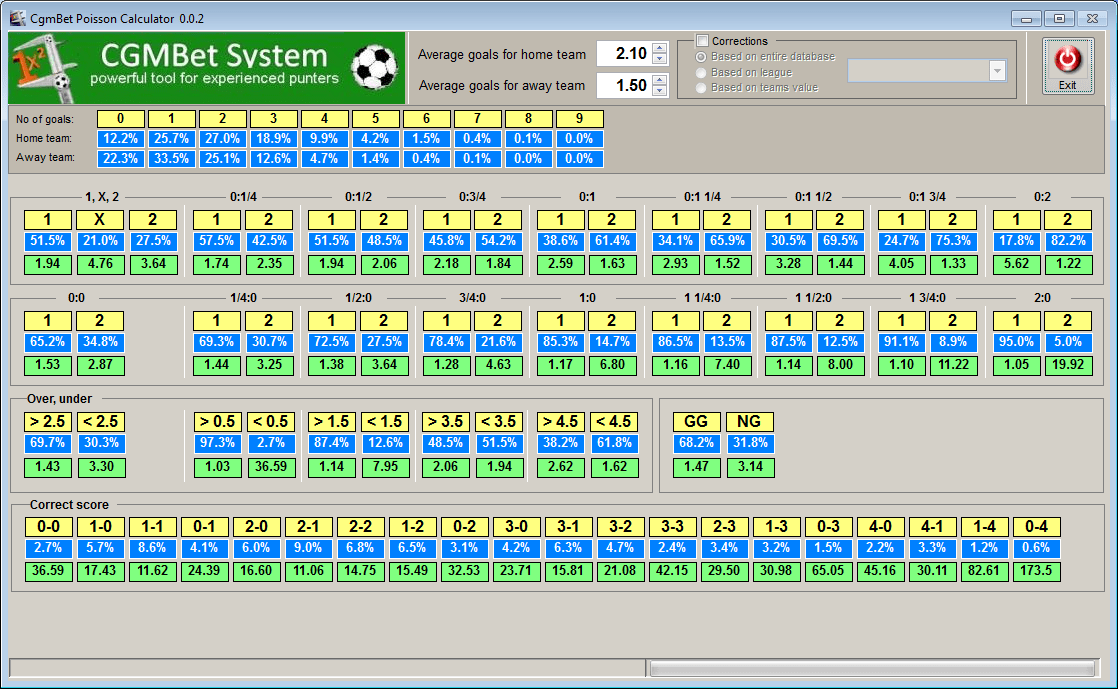This screenshot has height=689, width=1118.
Task: Select the NG label
Action: (x=750, y=422)
